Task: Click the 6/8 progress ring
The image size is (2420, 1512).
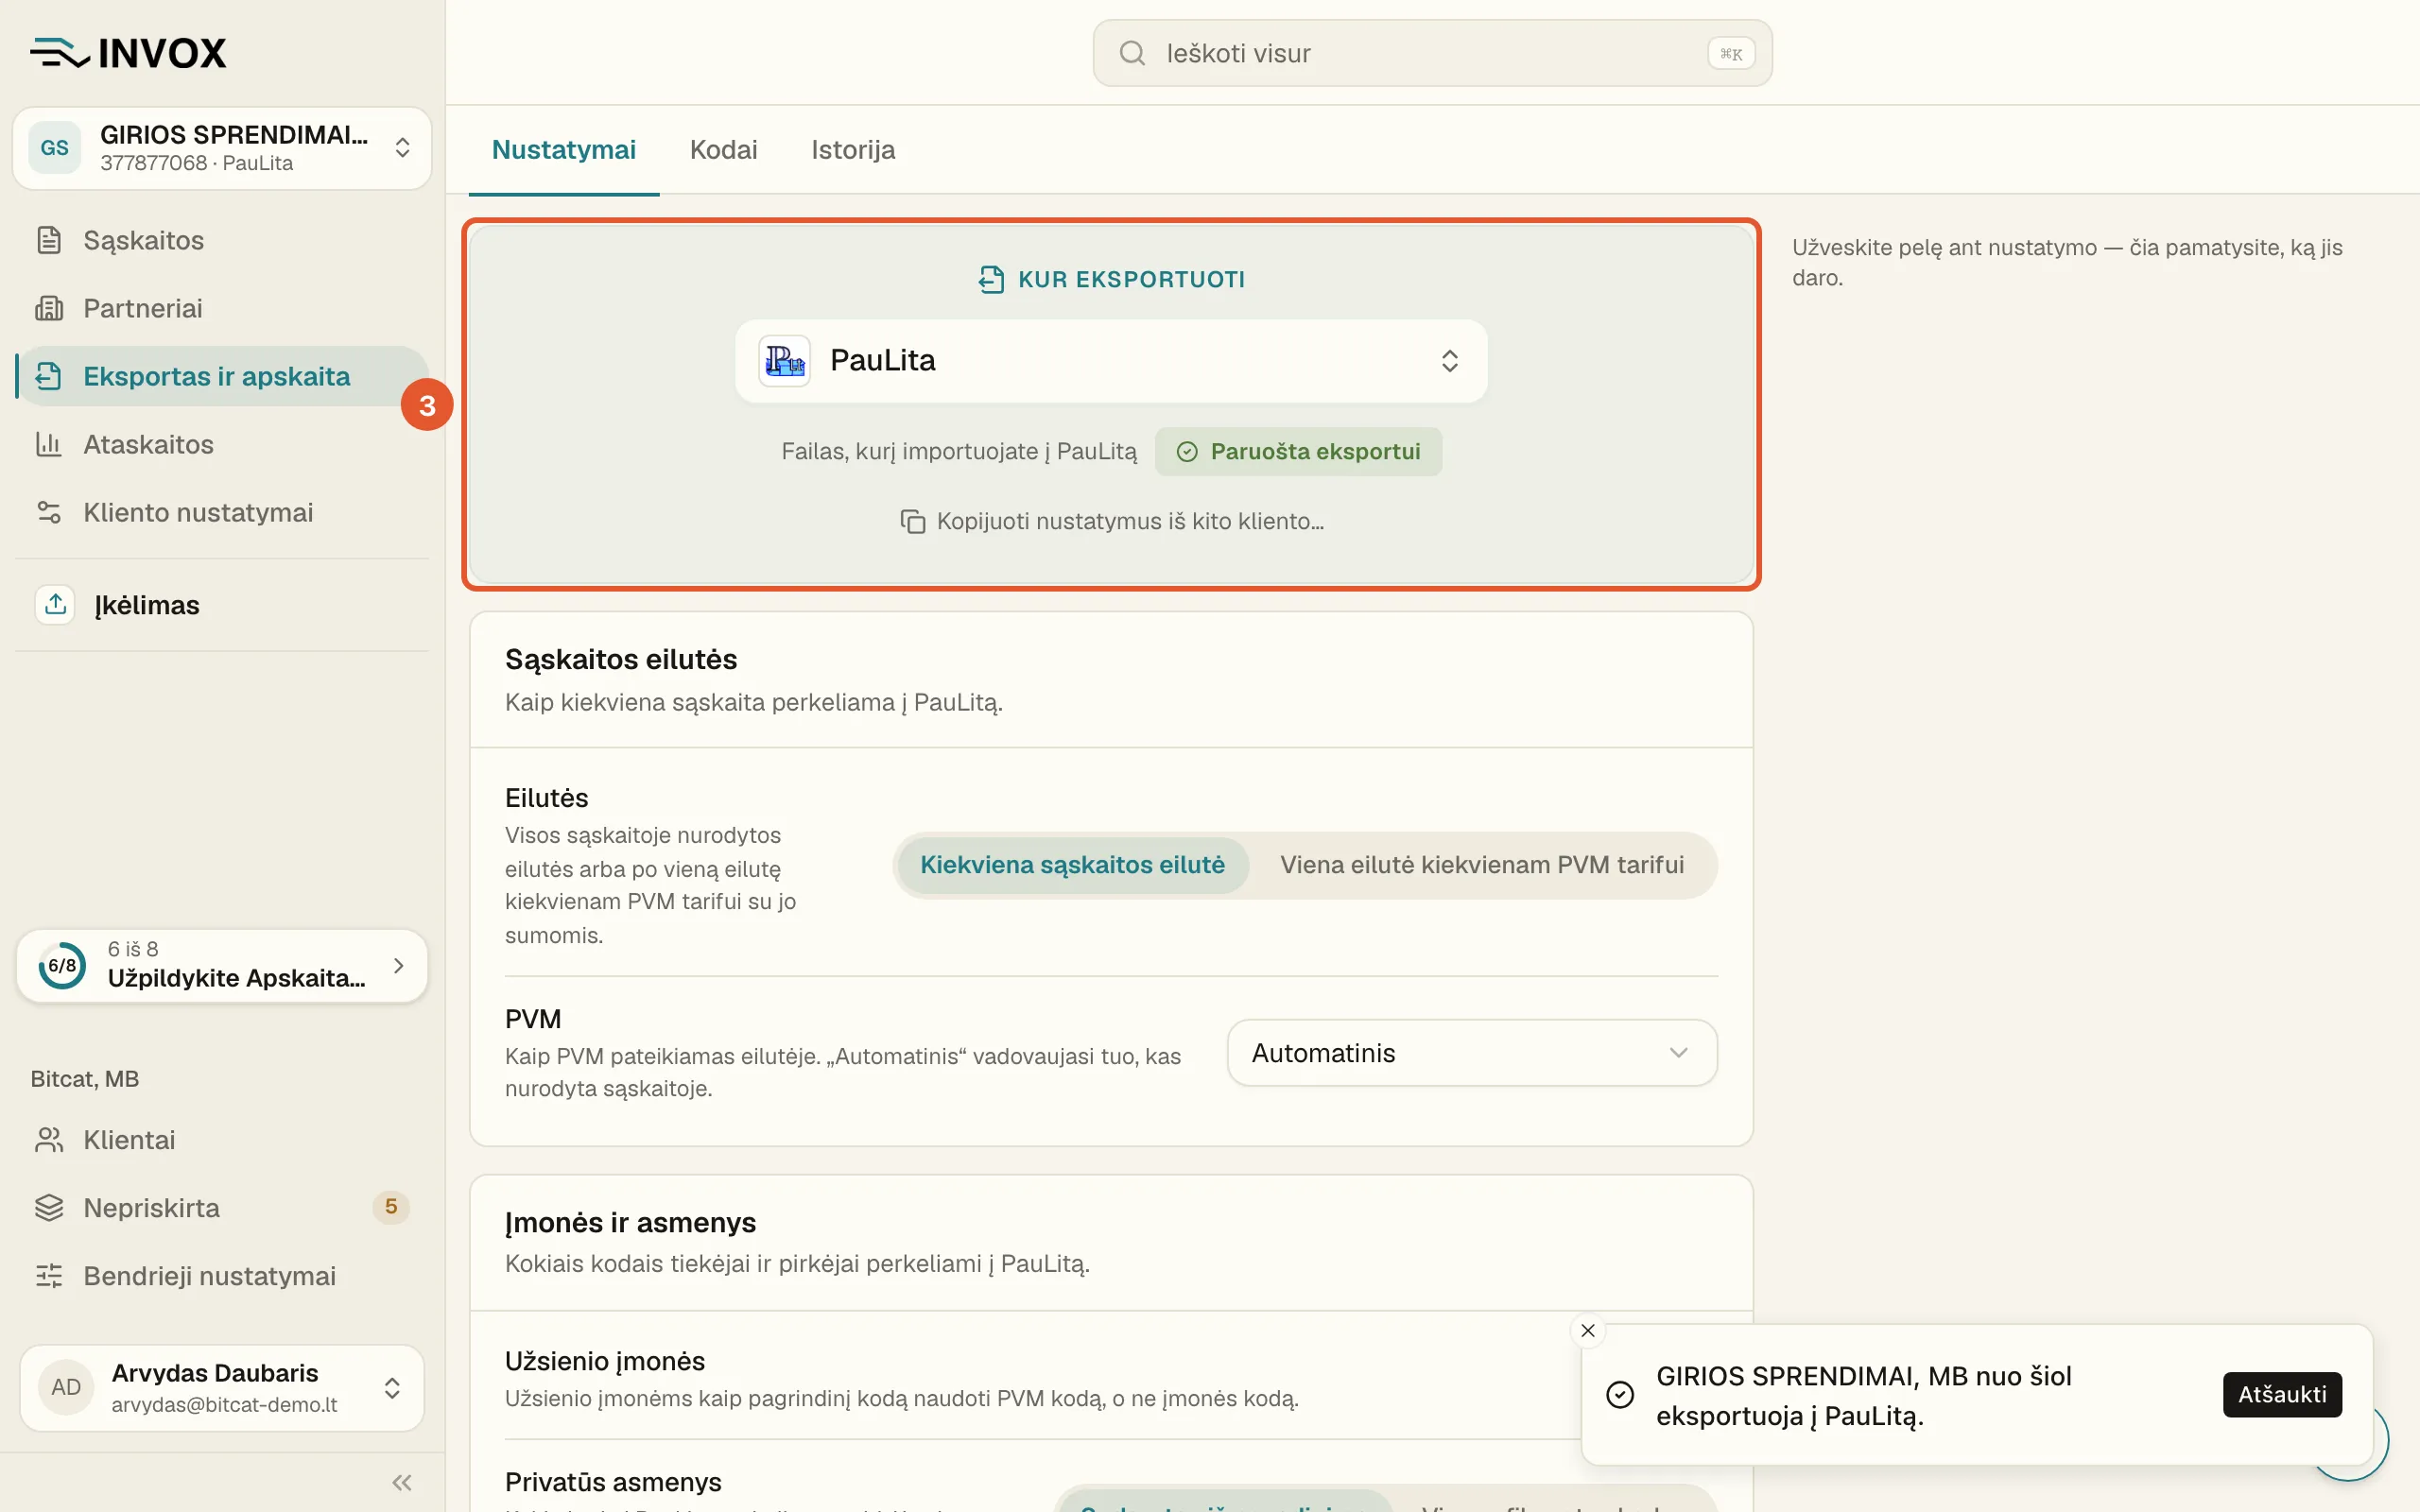Action: tap(62, 965)
